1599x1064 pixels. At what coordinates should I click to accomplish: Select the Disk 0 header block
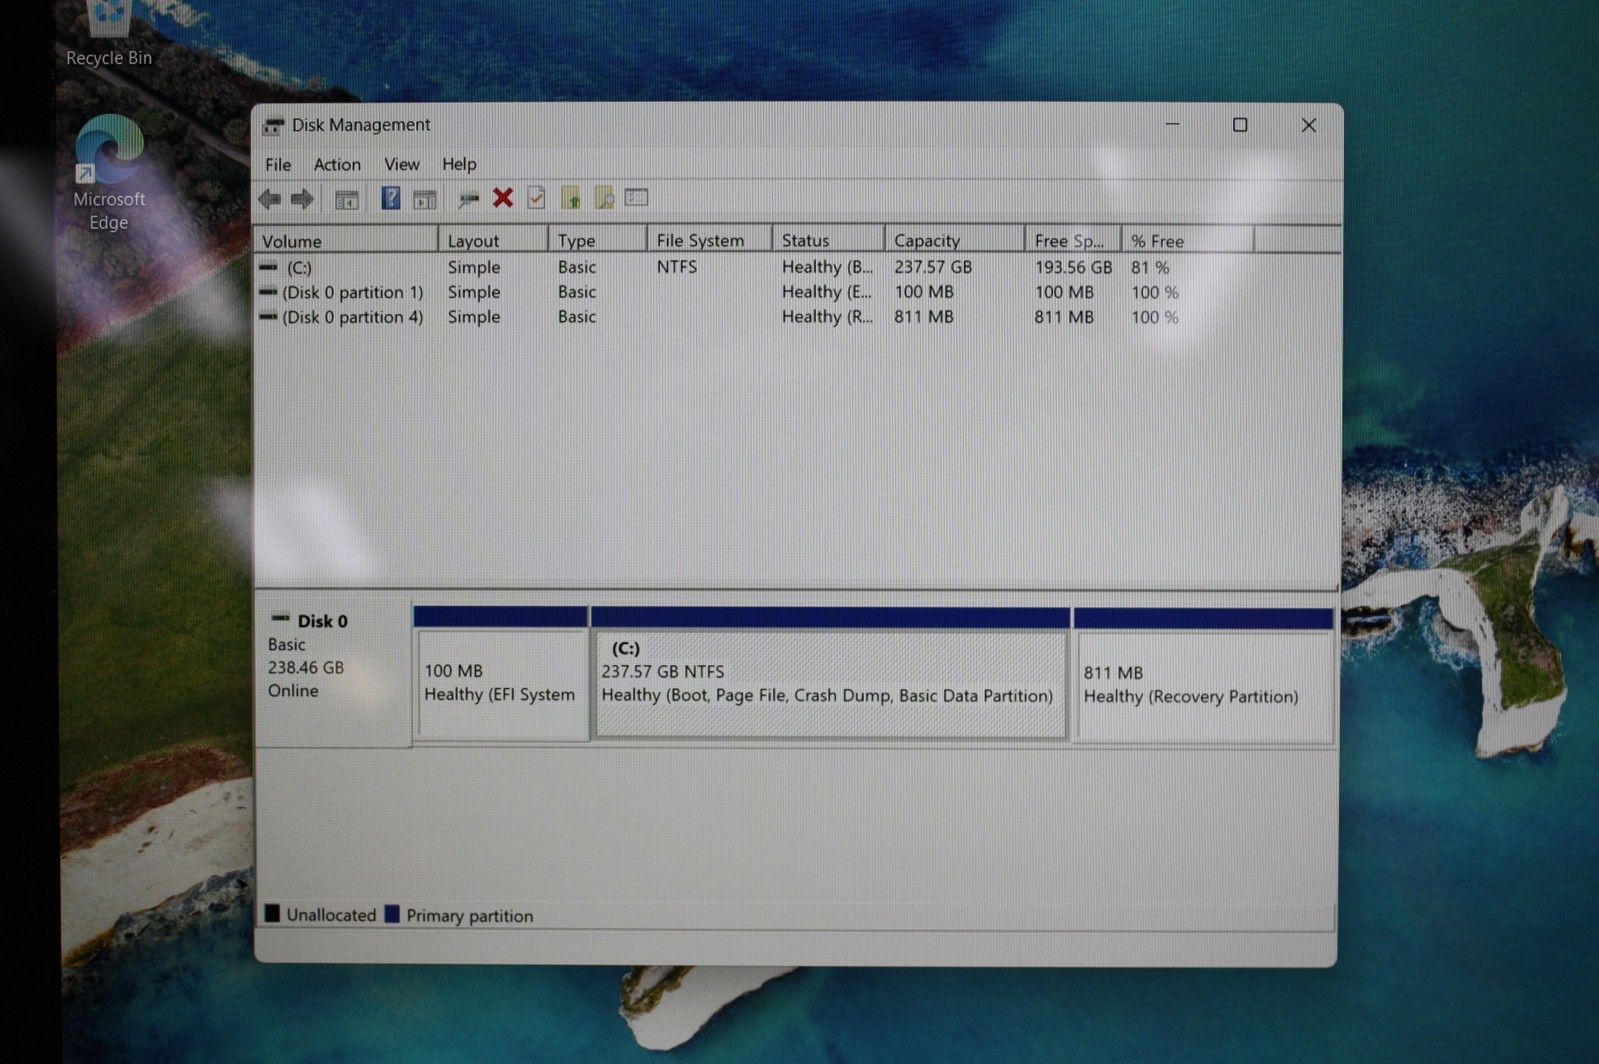point(333,673)
